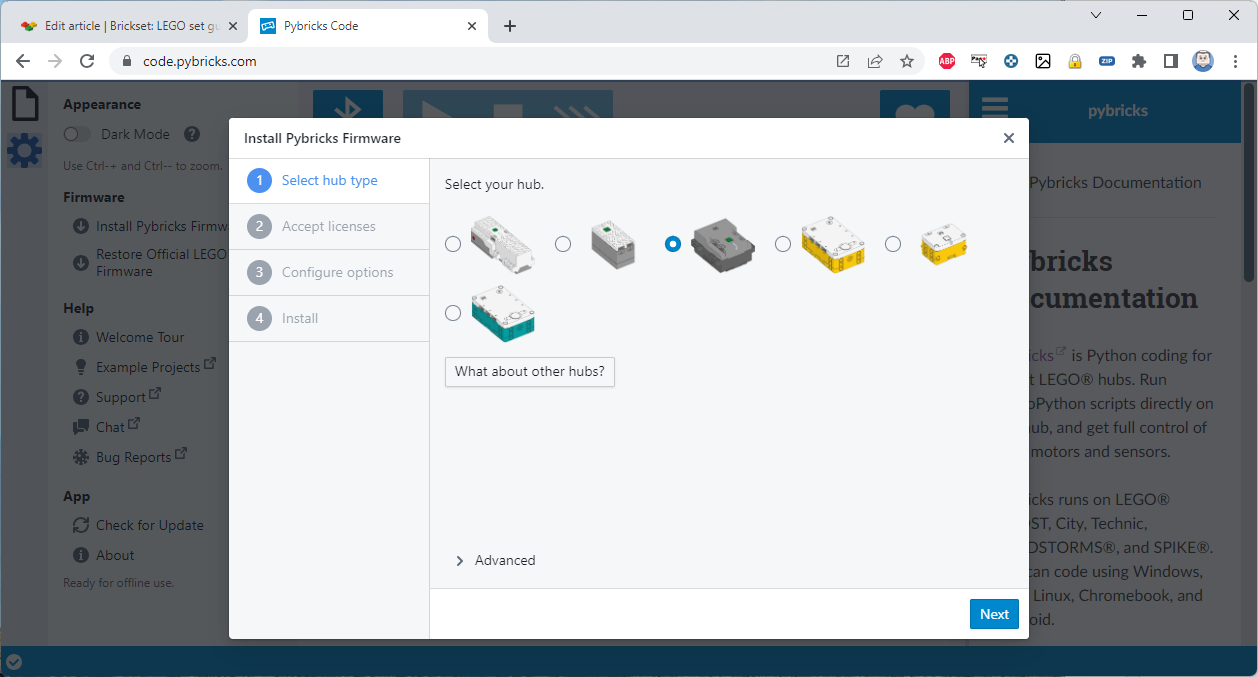Click the Dark Mode help icon
This screenshot has height=677, width=1258.
(192, 134)
